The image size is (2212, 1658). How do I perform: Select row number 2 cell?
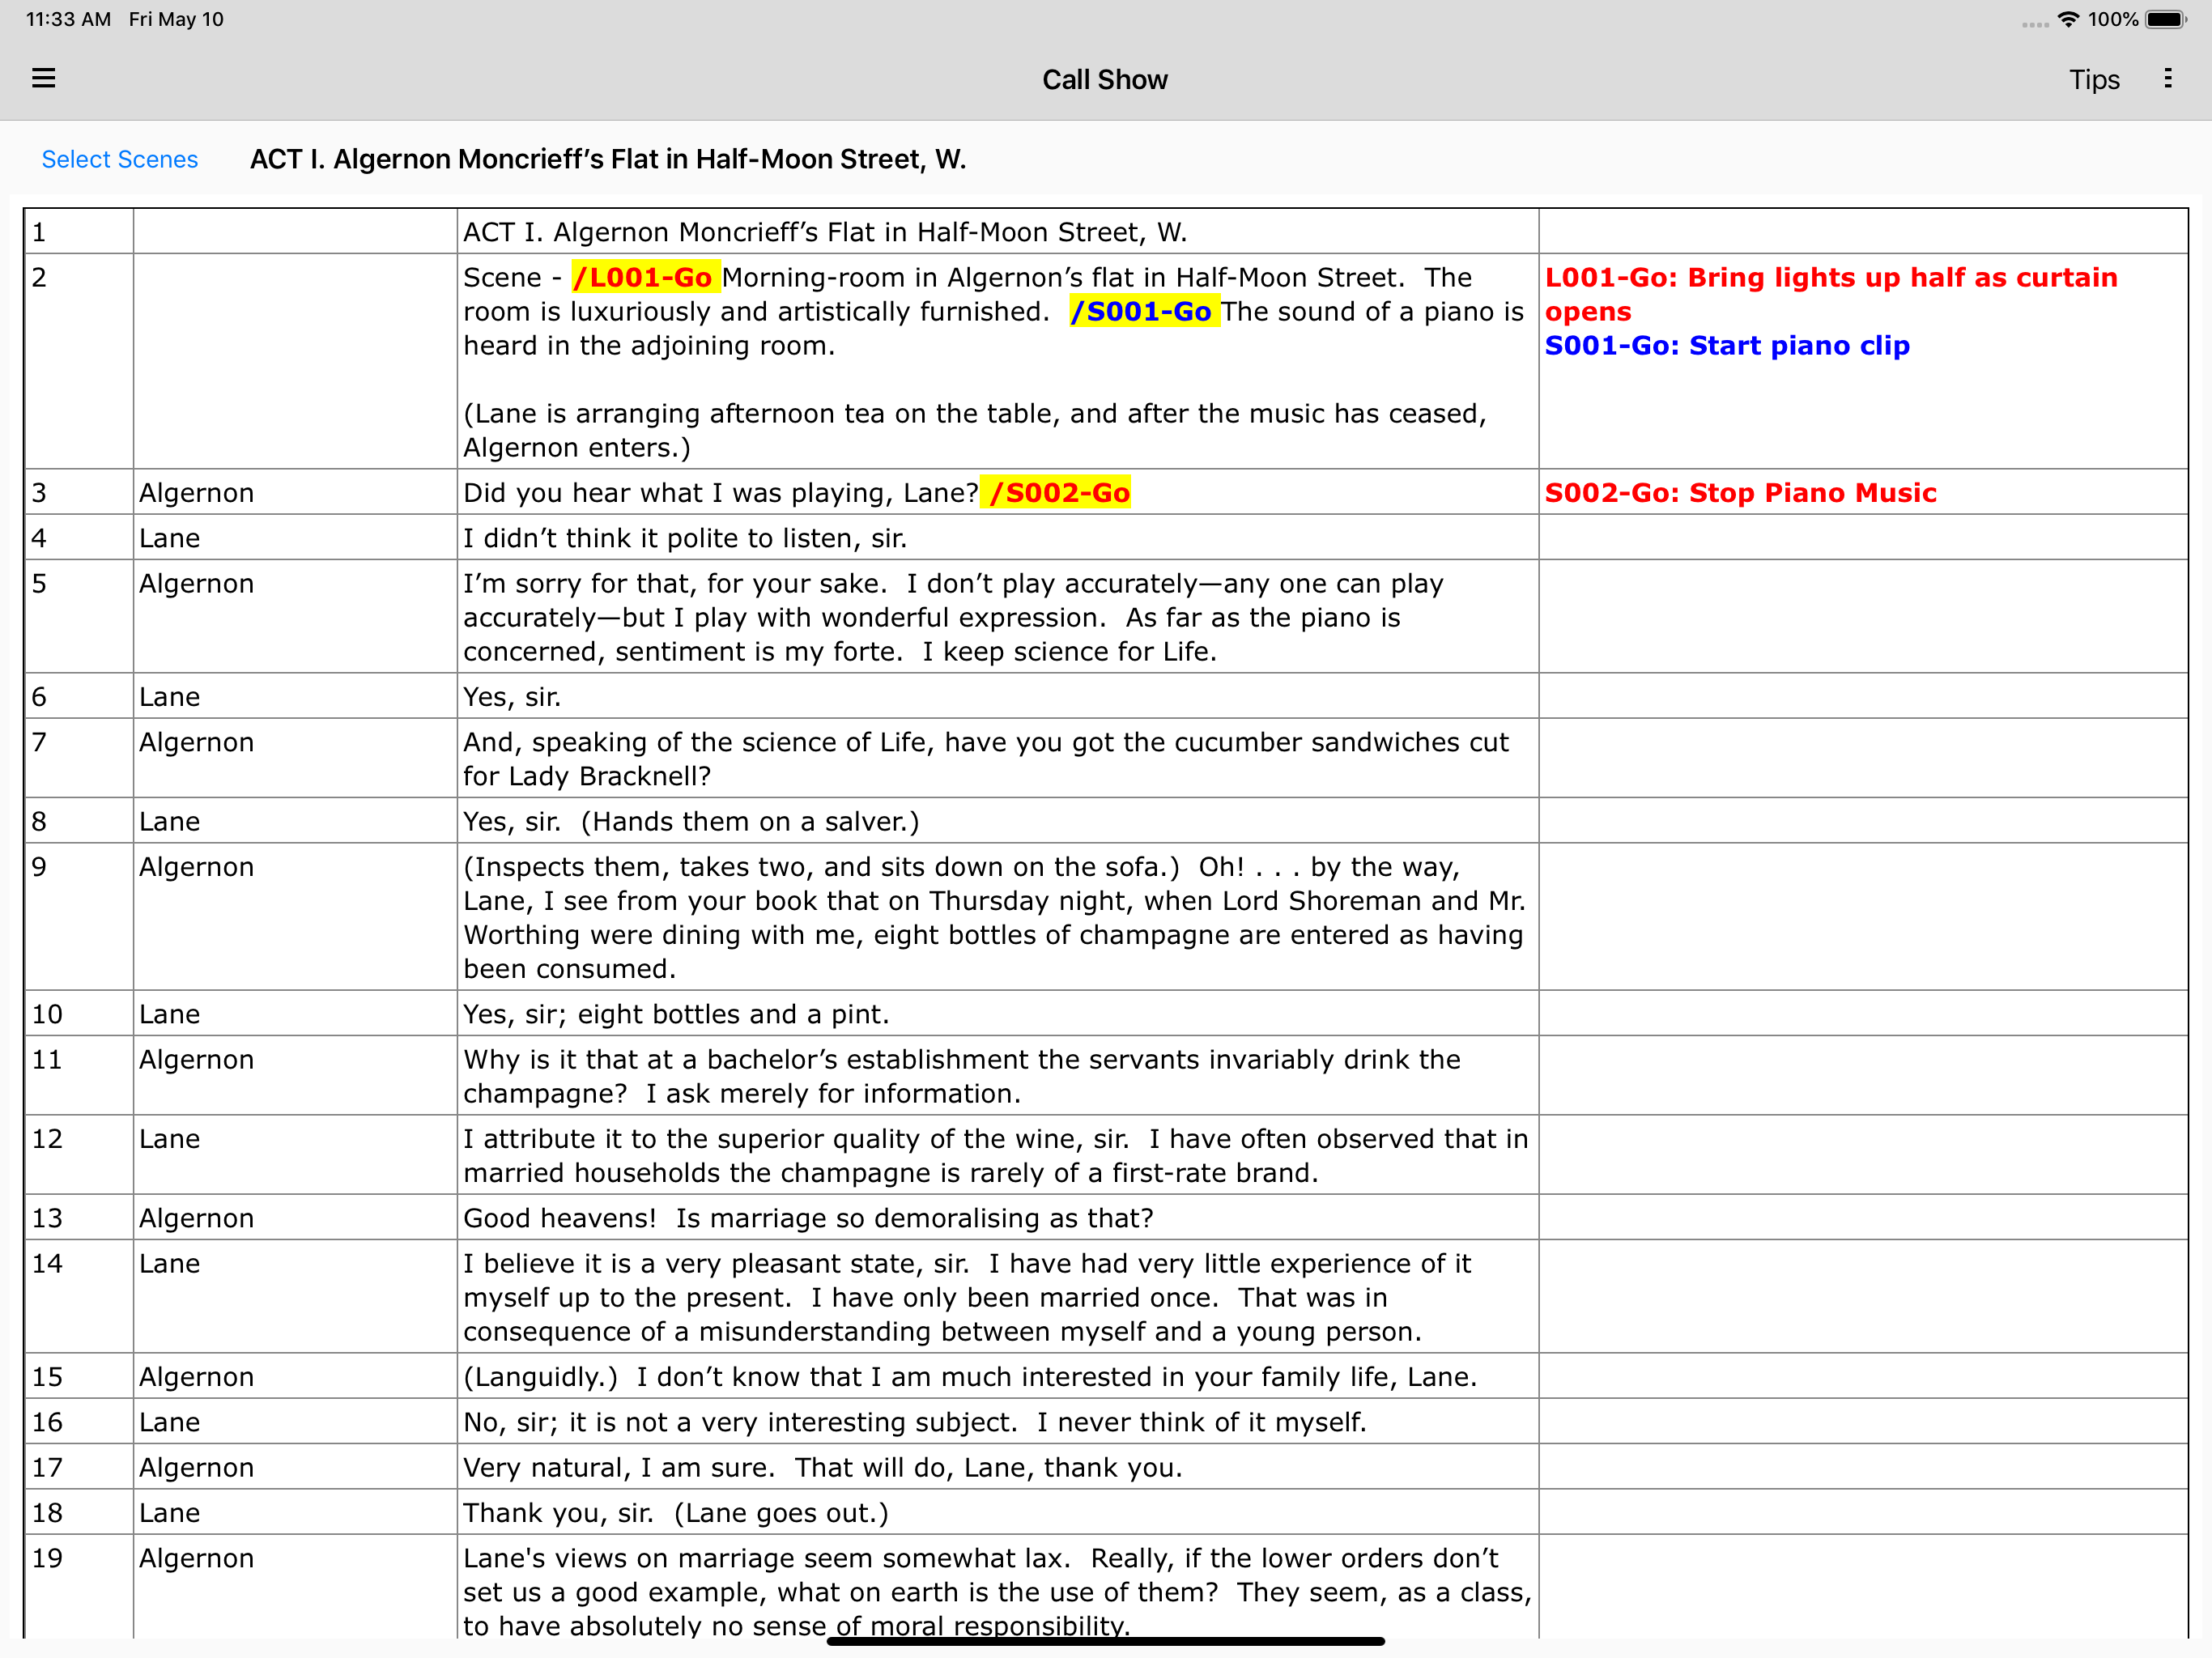[79, 361]
